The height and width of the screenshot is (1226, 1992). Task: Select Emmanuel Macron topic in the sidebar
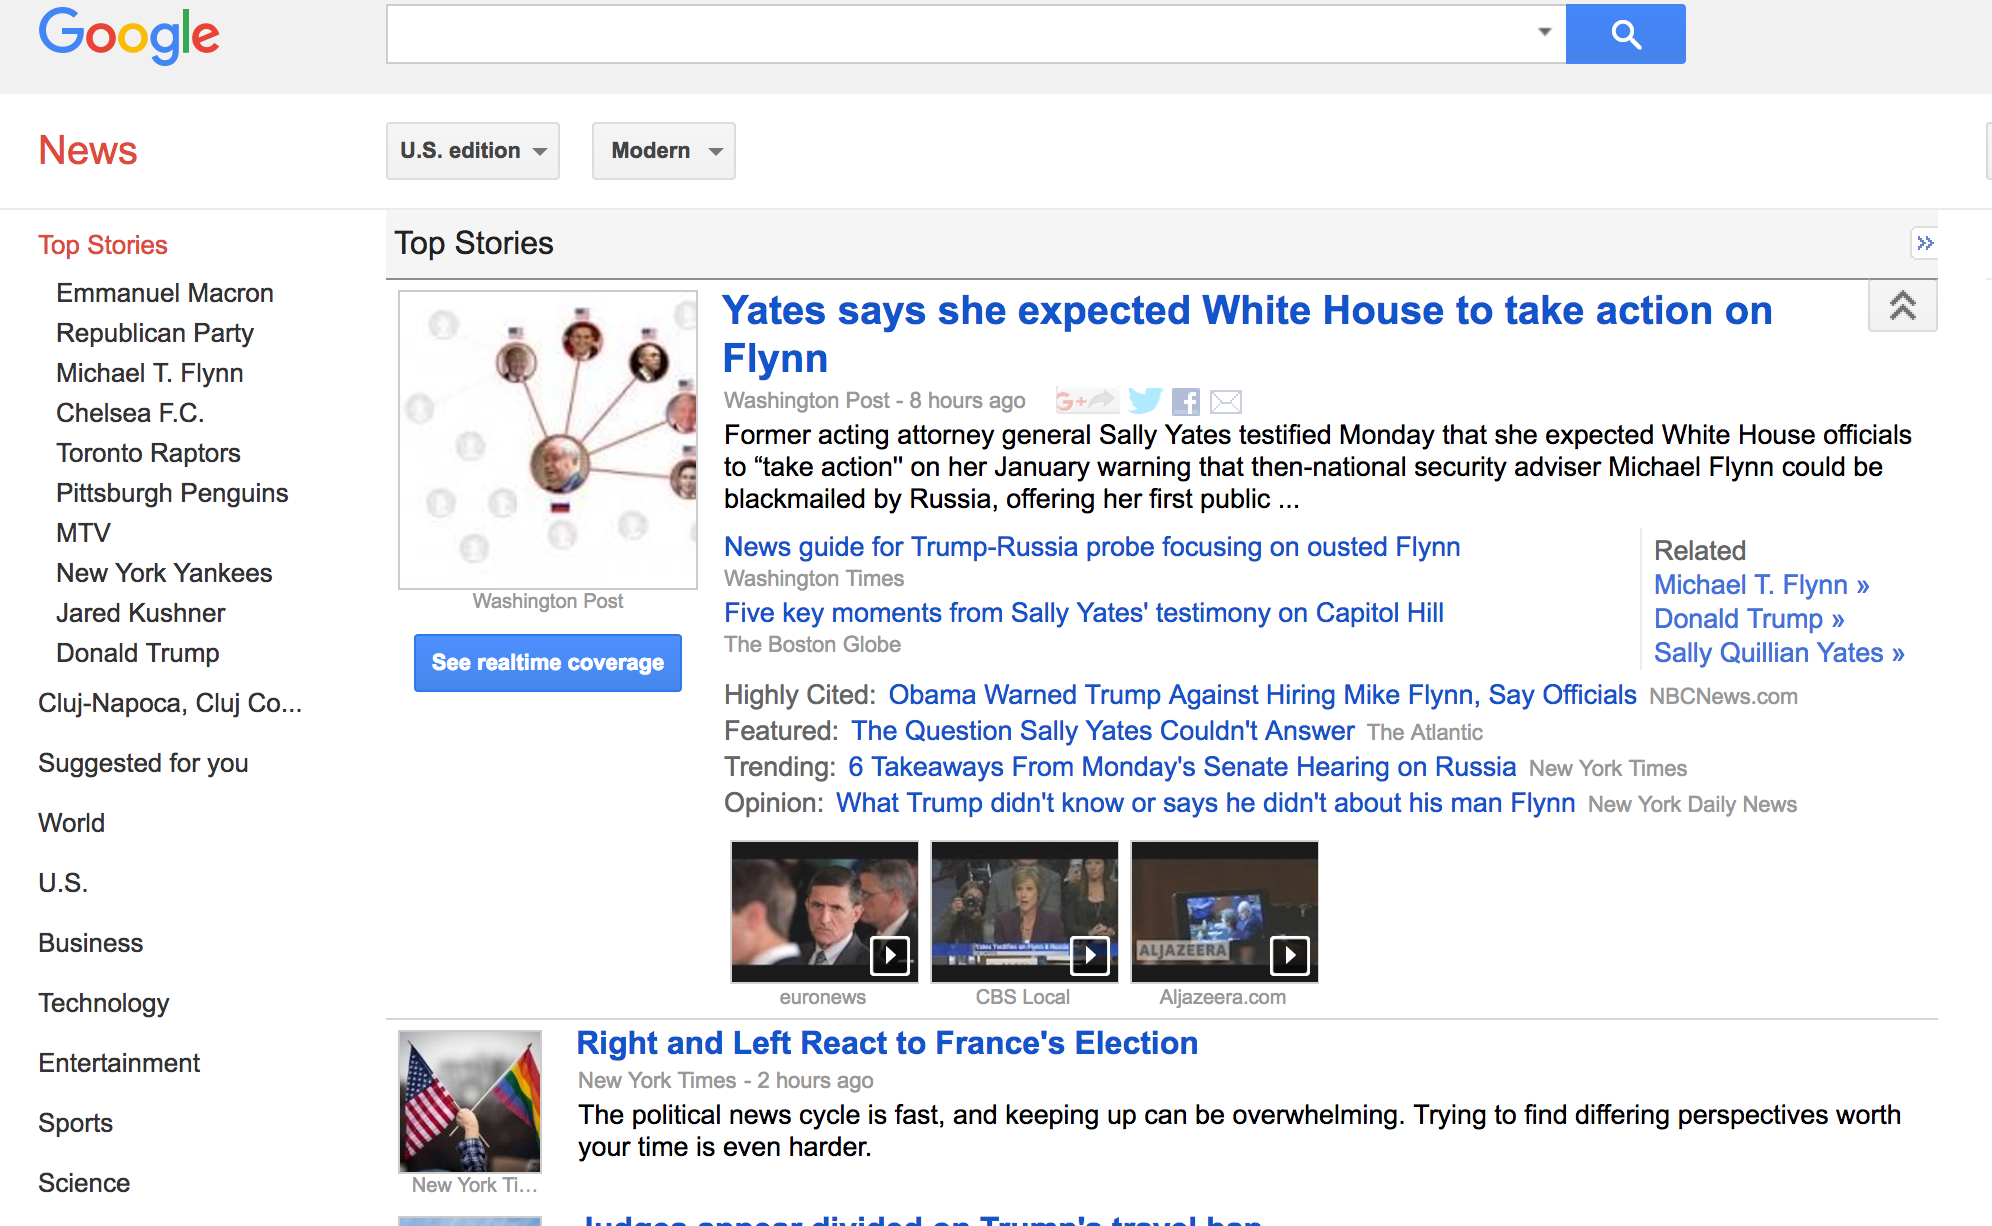coord(165,293)
